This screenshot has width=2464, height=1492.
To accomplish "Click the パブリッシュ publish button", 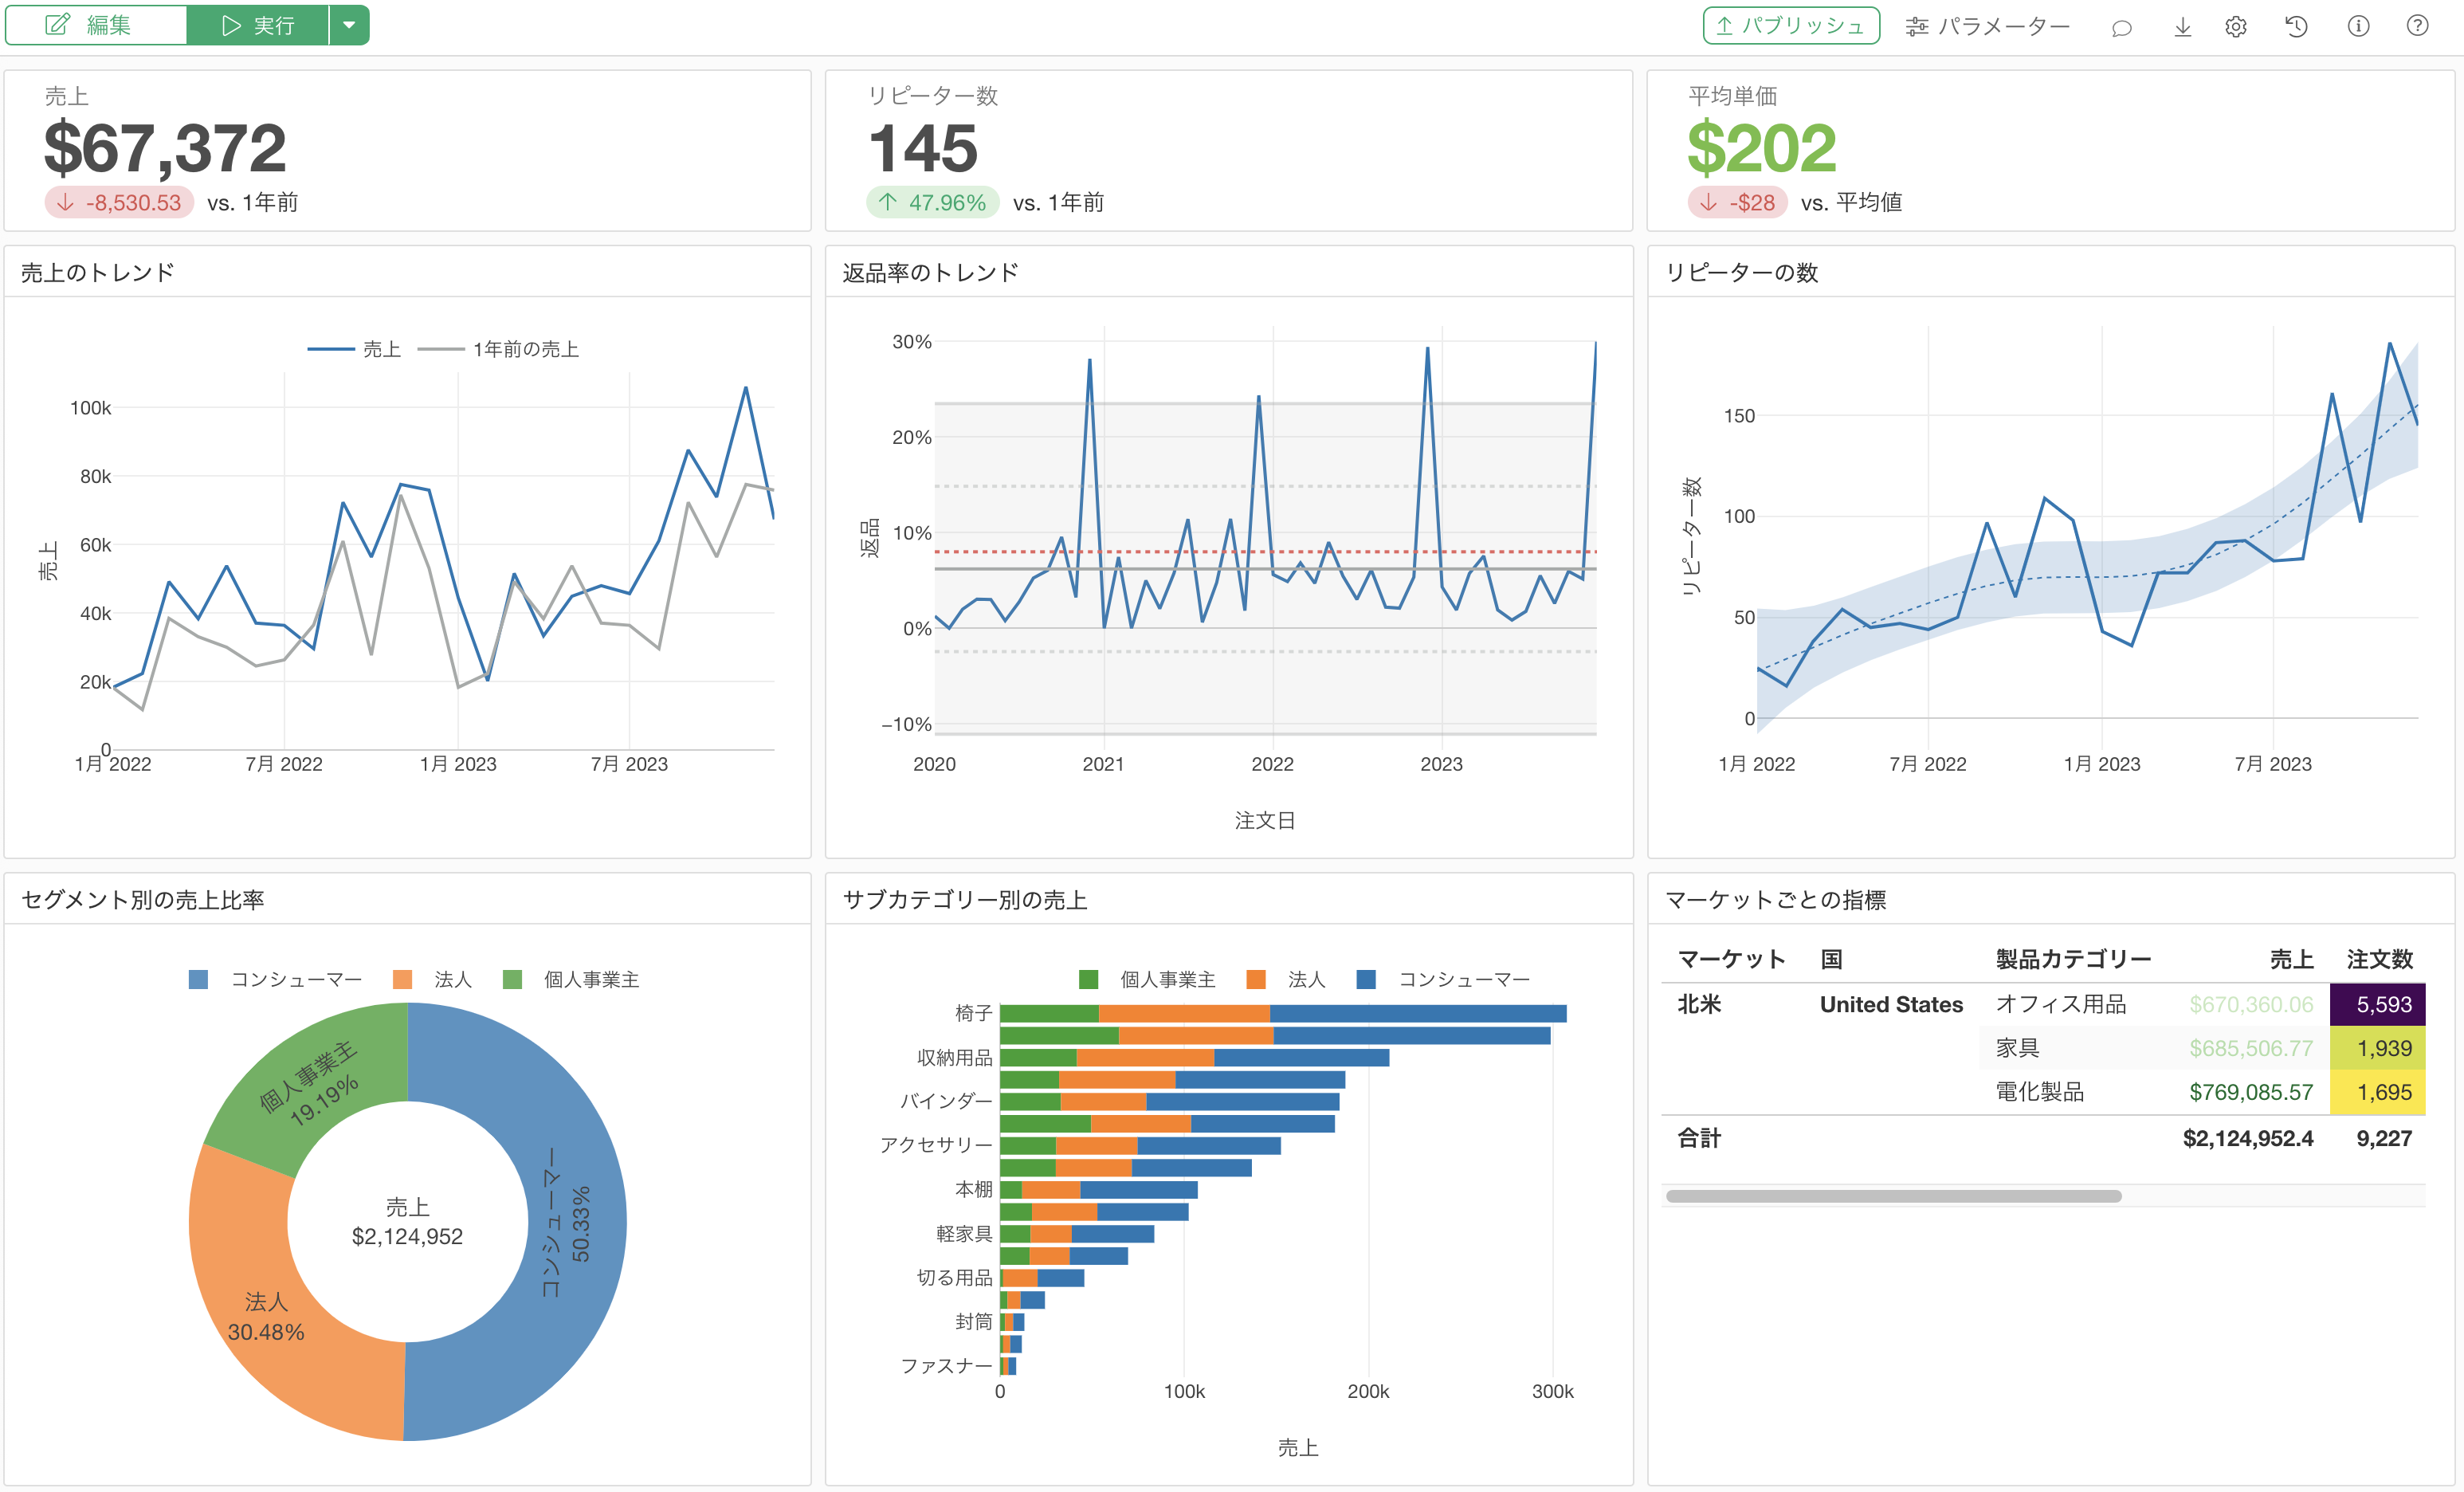I will click(1790, 26).
